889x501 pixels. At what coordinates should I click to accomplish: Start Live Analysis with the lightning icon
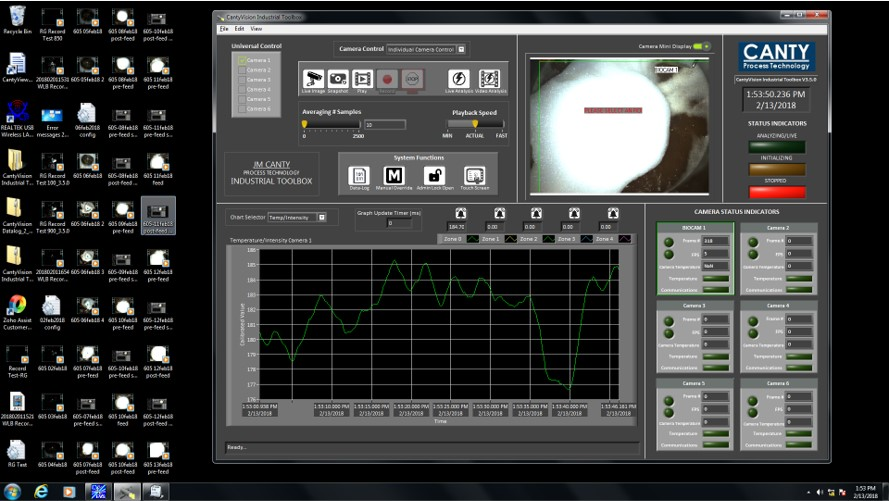tap(458, 78)
